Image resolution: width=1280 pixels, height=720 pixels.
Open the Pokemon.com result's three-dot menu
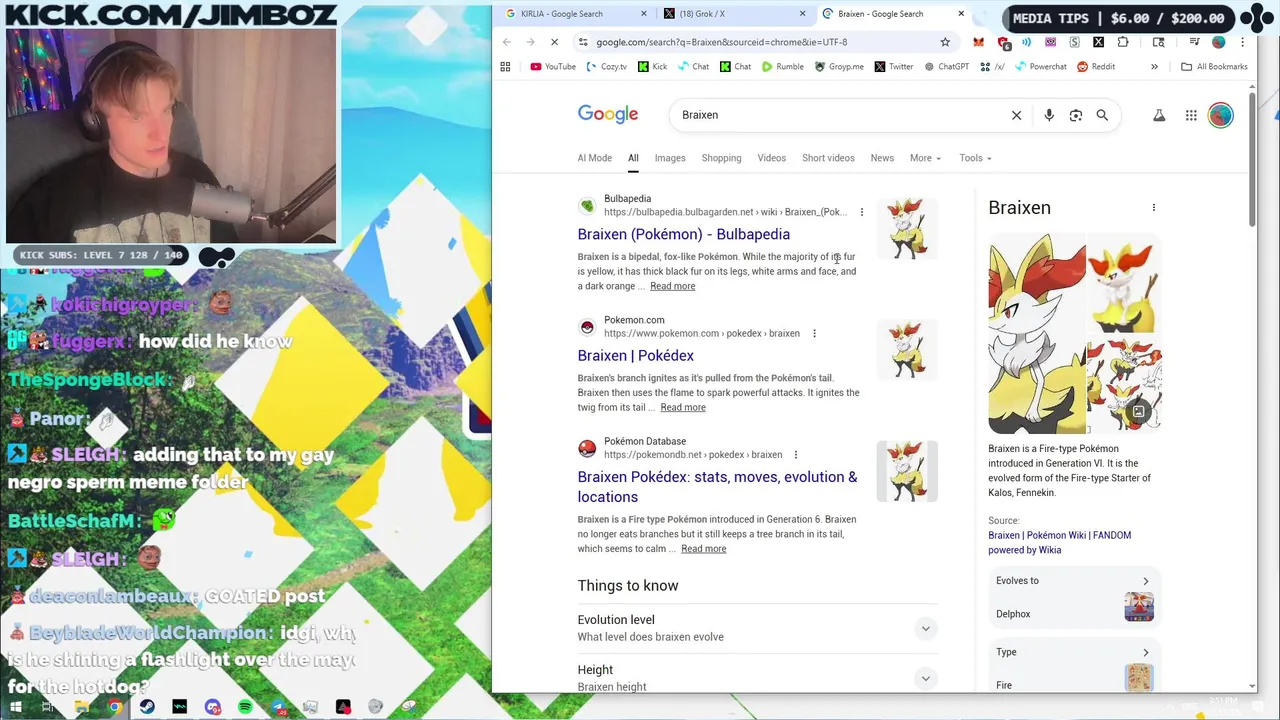coord(814,333)
